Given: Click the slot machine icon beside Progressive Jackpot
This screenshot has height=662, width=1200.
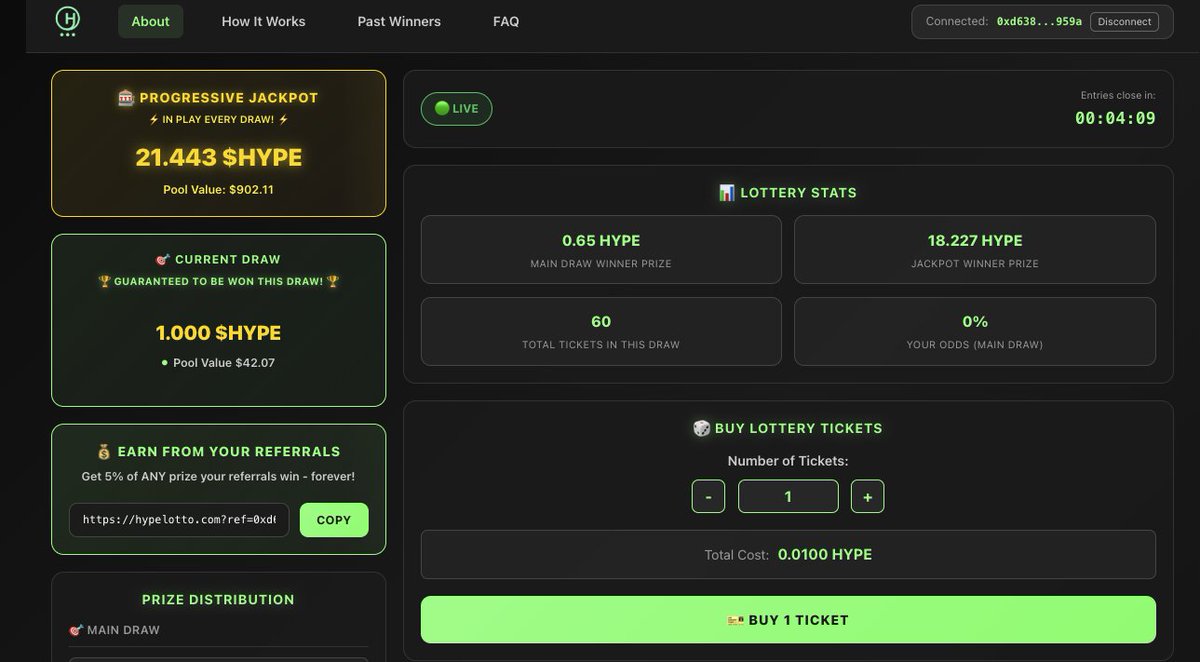Looking at the screenshot, I should coord(126,98).
